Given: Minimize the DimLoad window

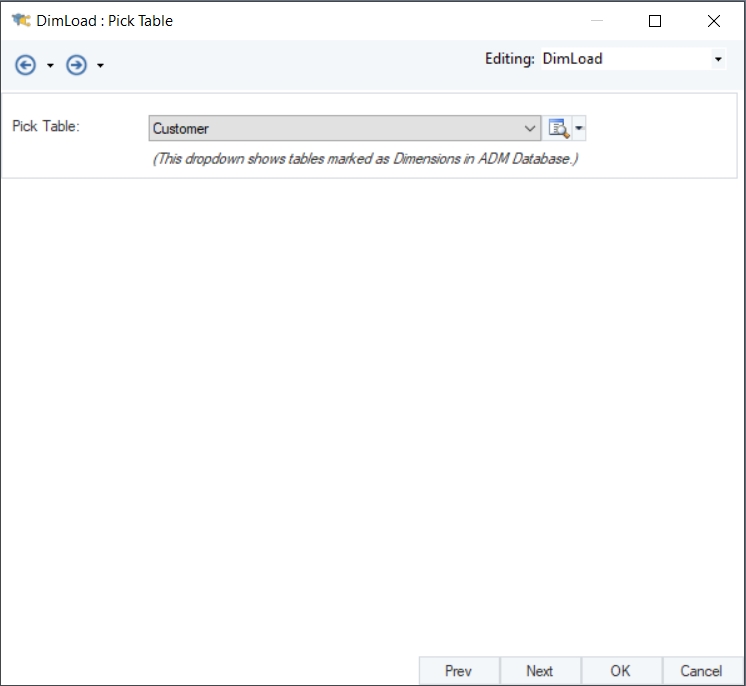Looking at the screenshot, I should (597, 20).
